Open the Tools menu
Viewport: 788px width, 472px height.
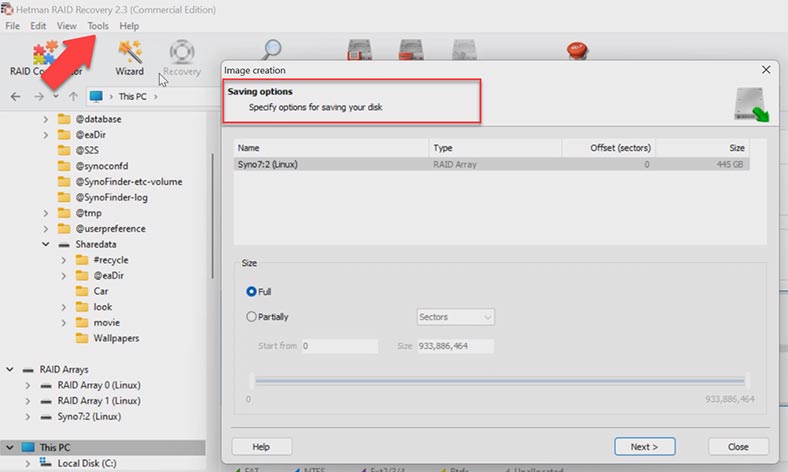pyautogui.click(x=98, y=26)
